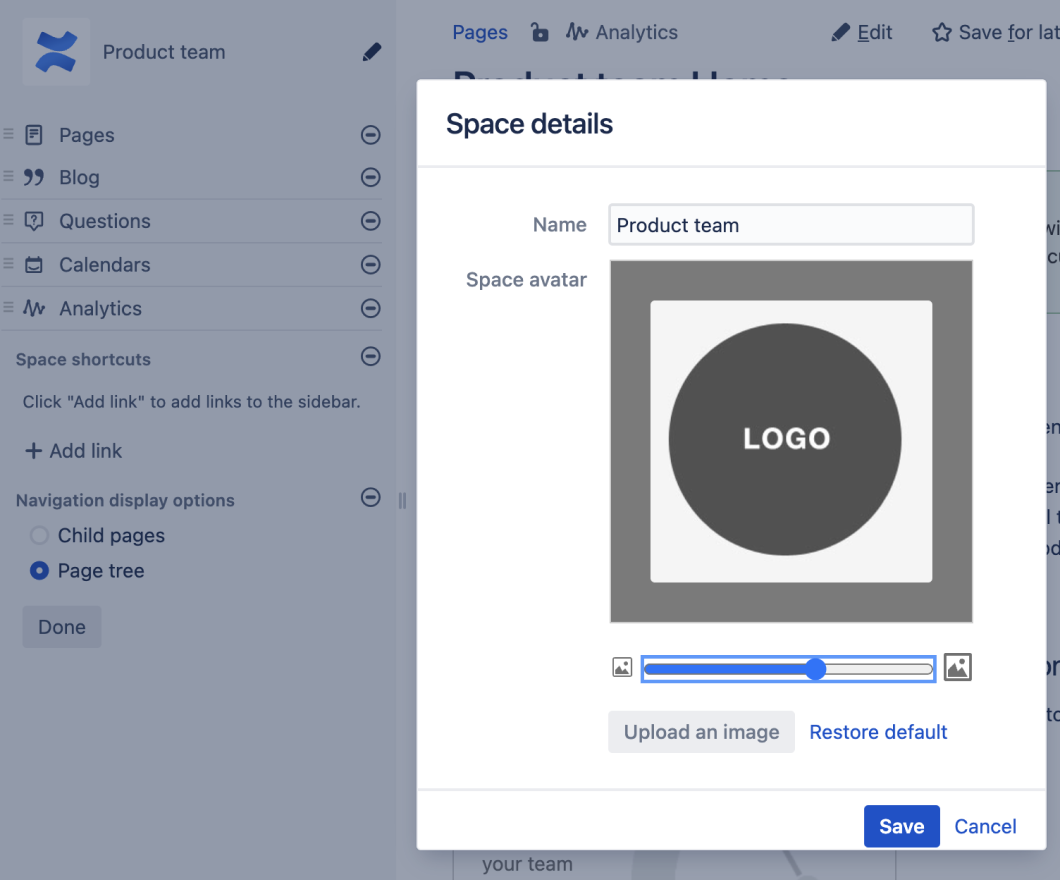This screenshot has width=1060, height=880.
Task: Collapse Navigation display options section
Action: click(x=371, y=497)
